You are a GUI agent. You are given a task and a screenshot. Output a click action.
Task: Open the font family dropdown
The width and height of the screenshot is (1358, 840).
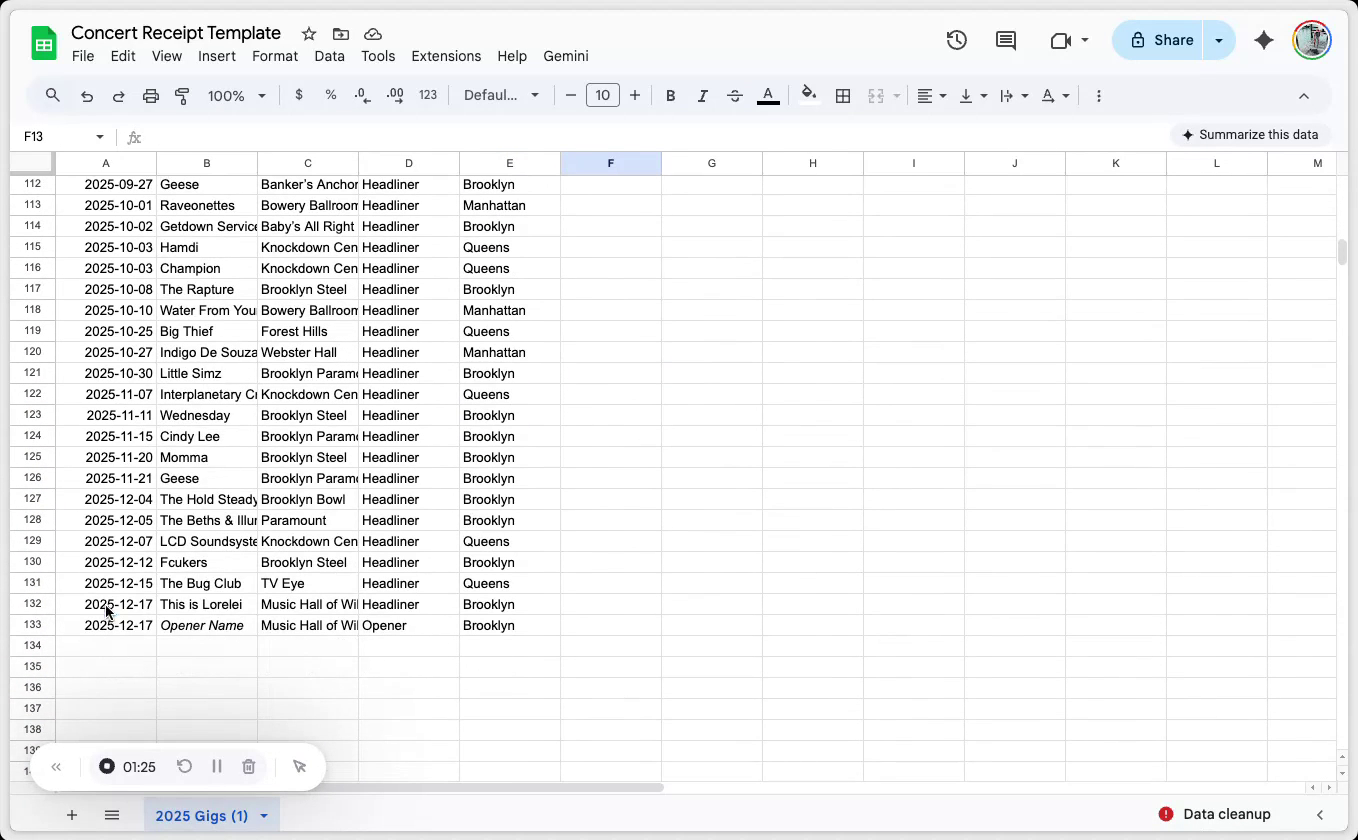[x=501, y=96]
